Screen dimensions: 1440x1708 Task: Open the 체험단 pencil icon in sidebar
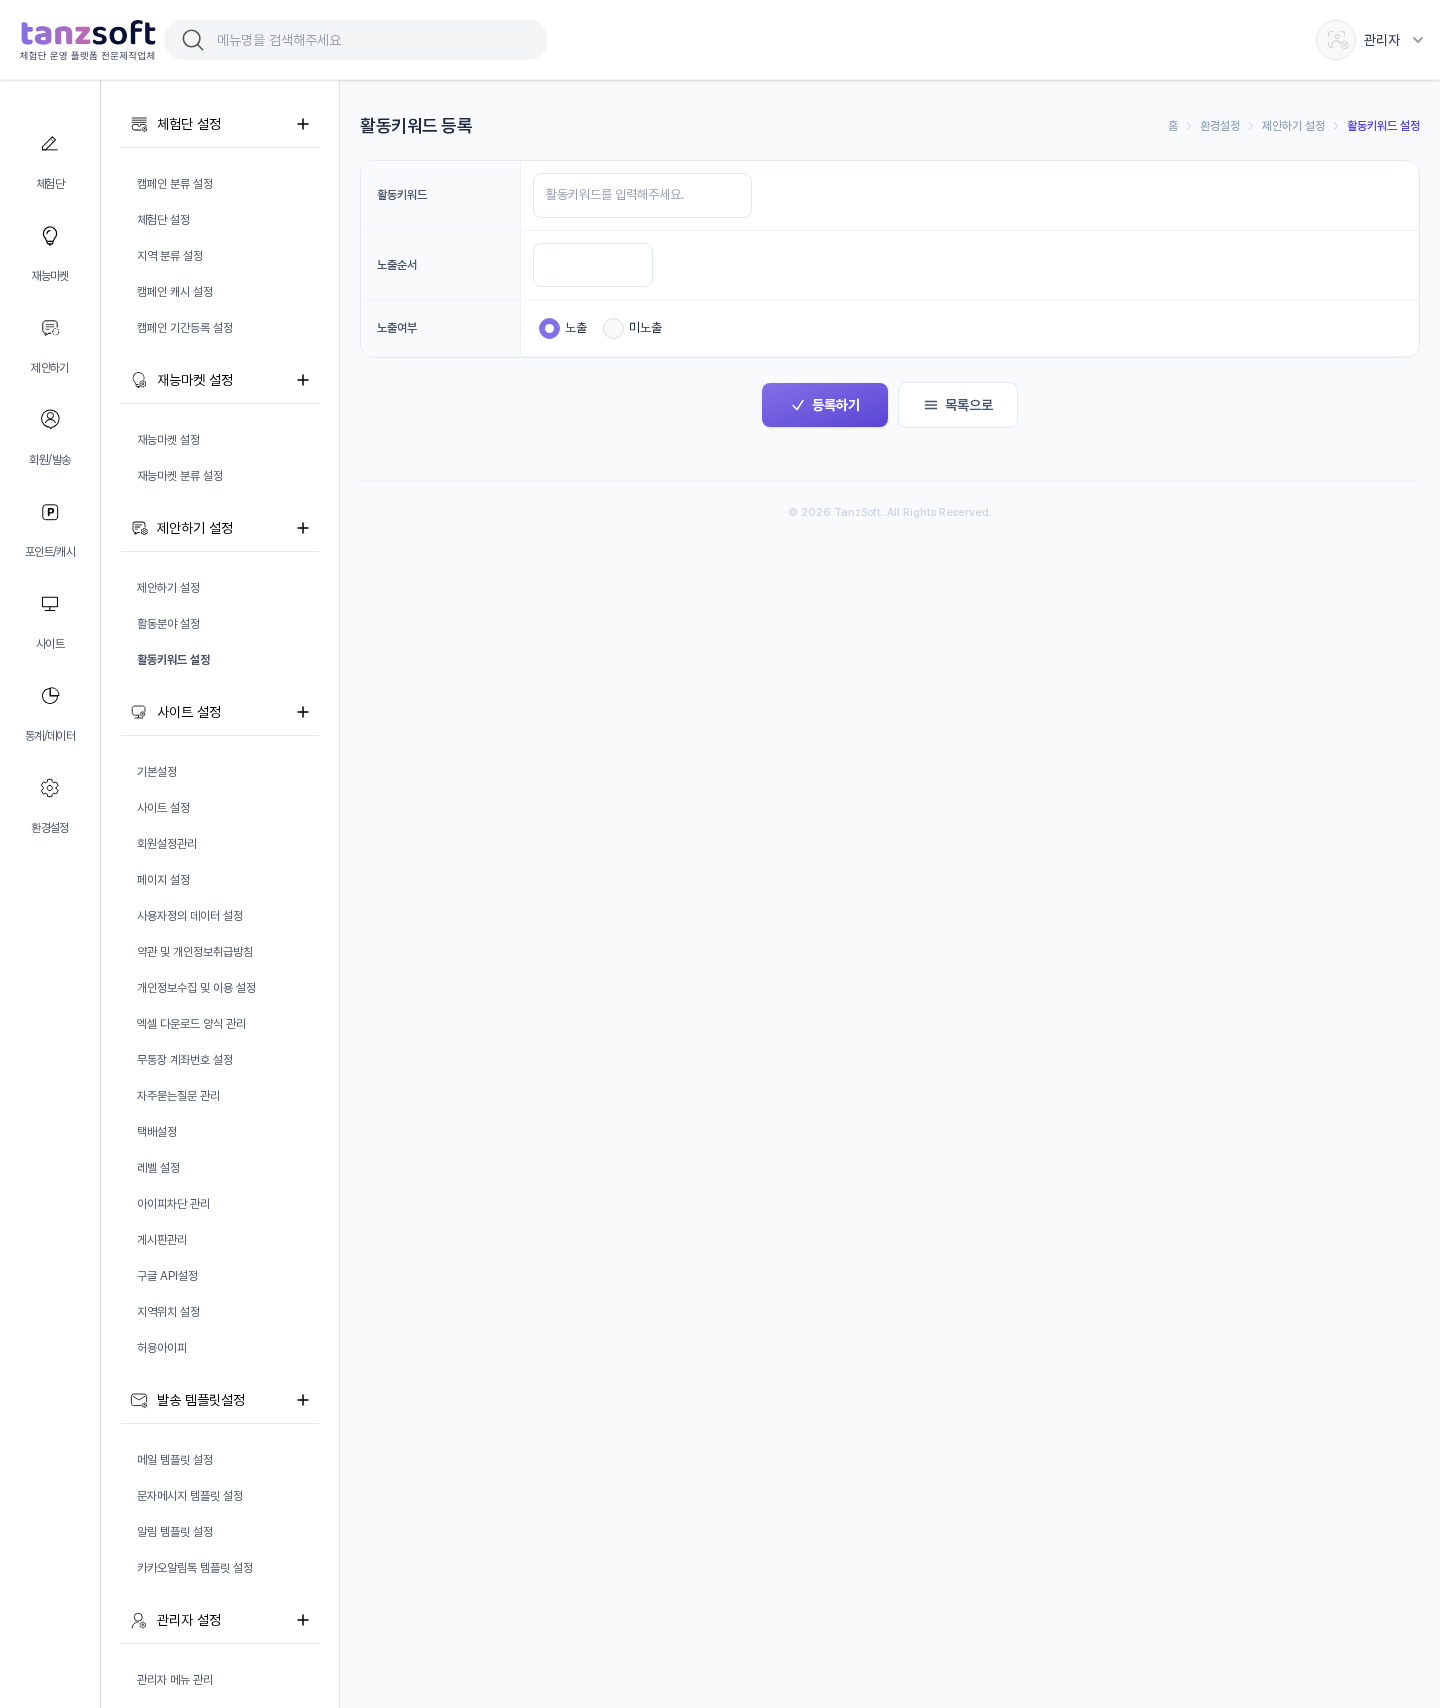(x=50, y=144)
